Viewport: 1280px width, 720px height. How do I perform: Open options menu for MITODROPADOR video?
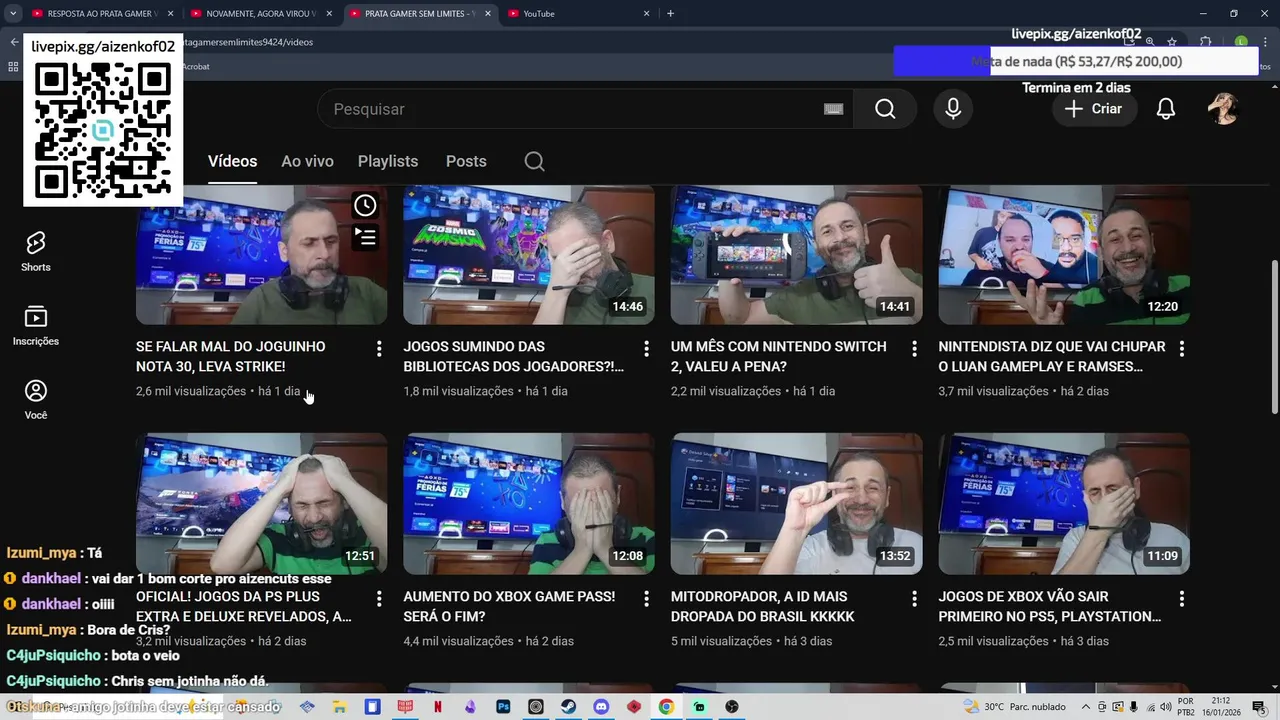coord(914,598)
